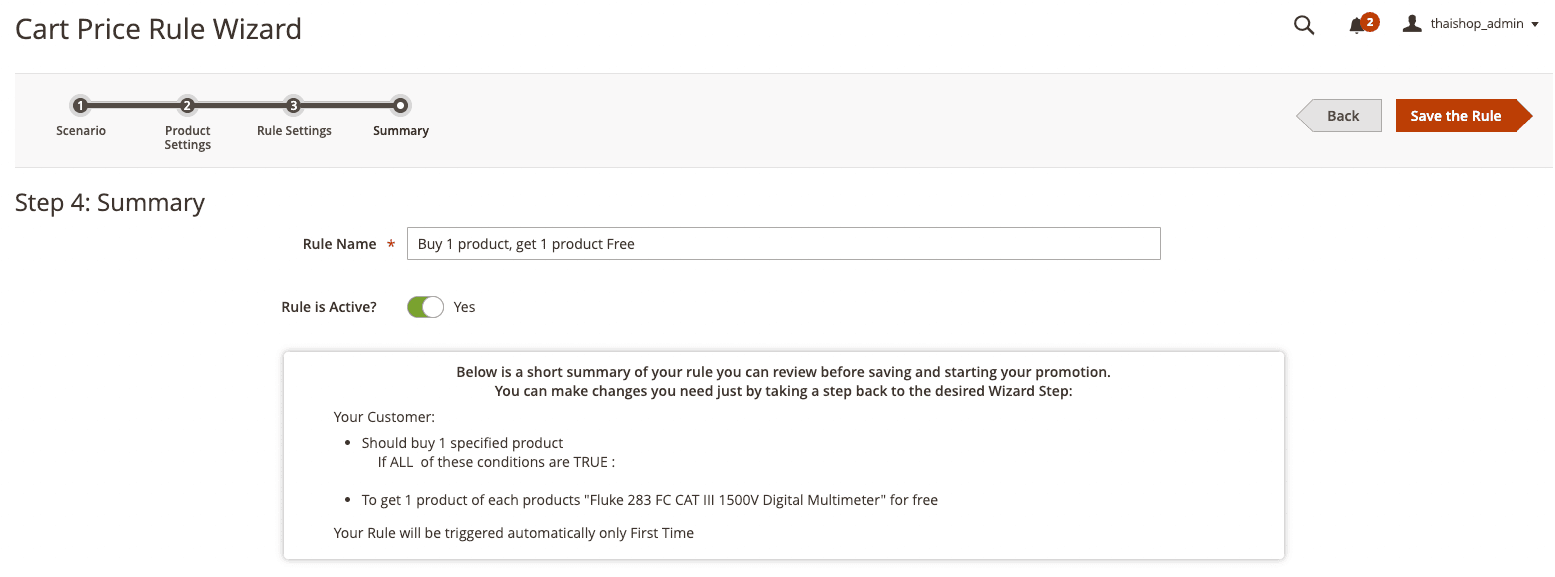Click the current Summary step circle
Viewport: 1555px width, 577px height.
[400, 105]
